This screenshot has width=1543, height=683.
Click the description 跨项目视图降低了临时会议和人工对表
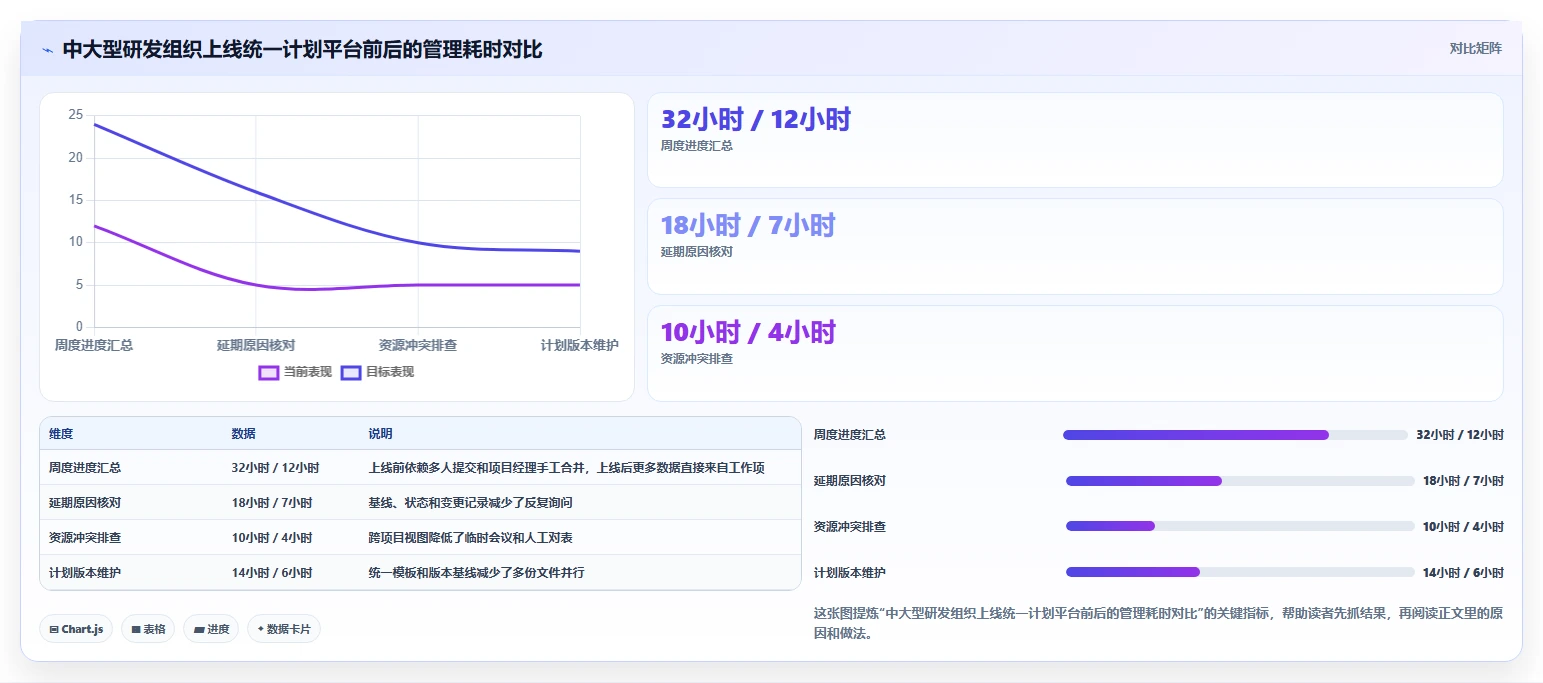pyautogui.click(x=470, y=537)
